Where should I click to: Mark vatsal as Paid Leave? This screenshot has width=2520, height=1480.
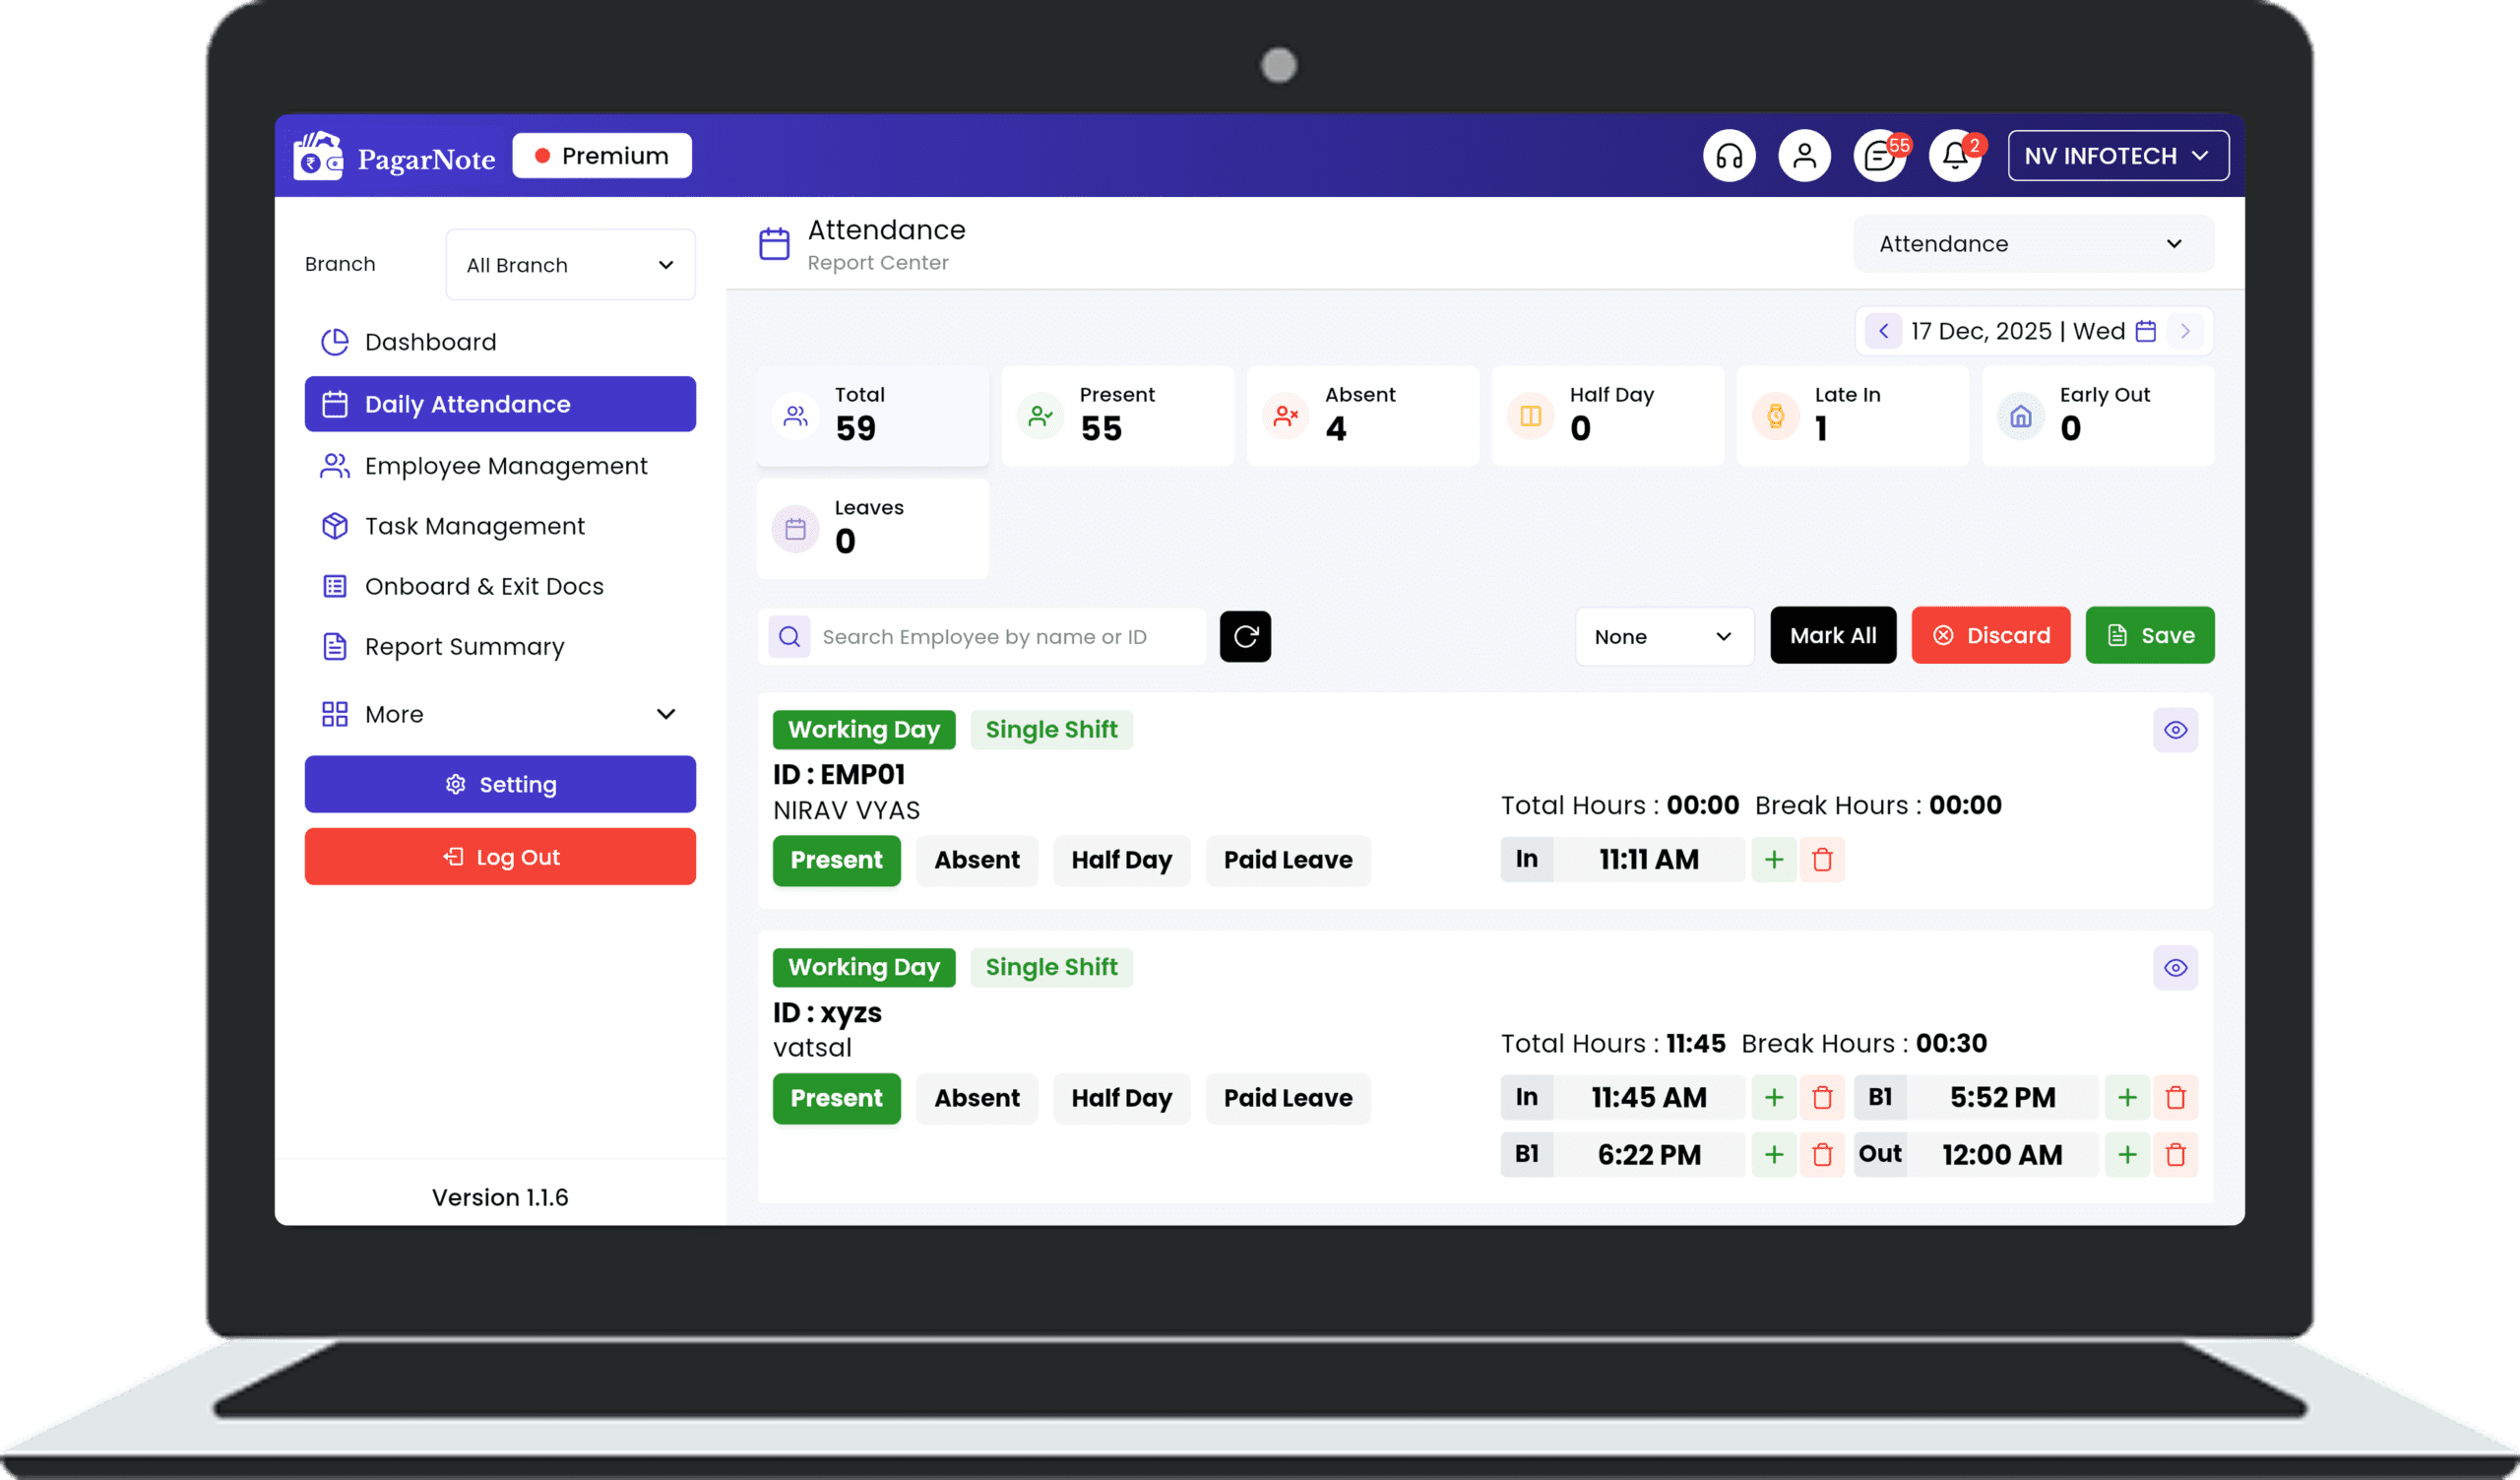coord(1288,1098)
